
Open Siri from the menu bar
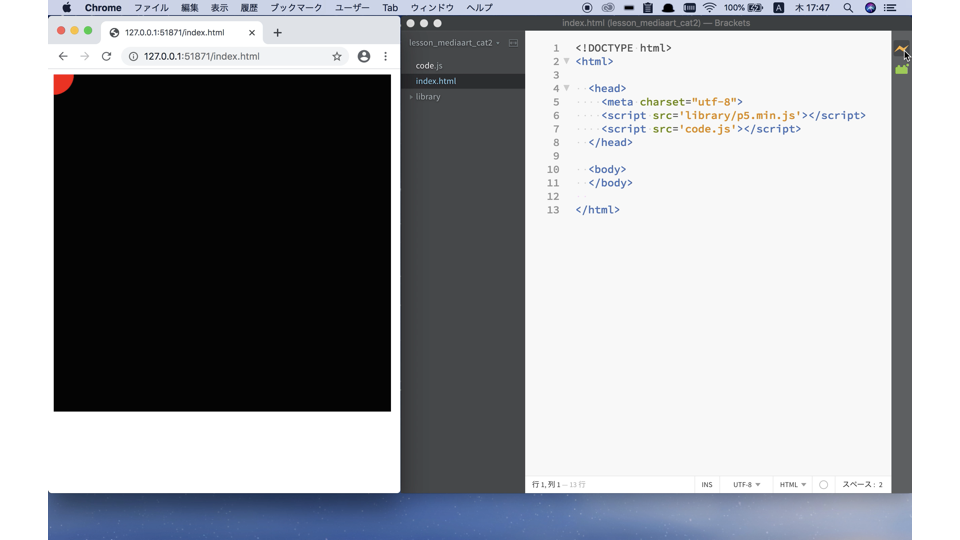tap(870, 8)
